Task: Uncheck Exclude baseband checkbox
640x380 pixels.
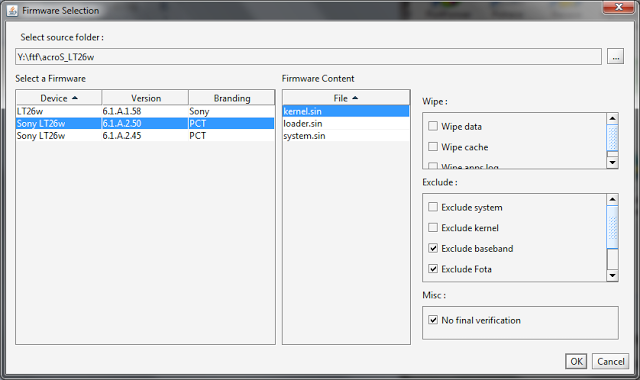Action: click(x=433, y=248)
